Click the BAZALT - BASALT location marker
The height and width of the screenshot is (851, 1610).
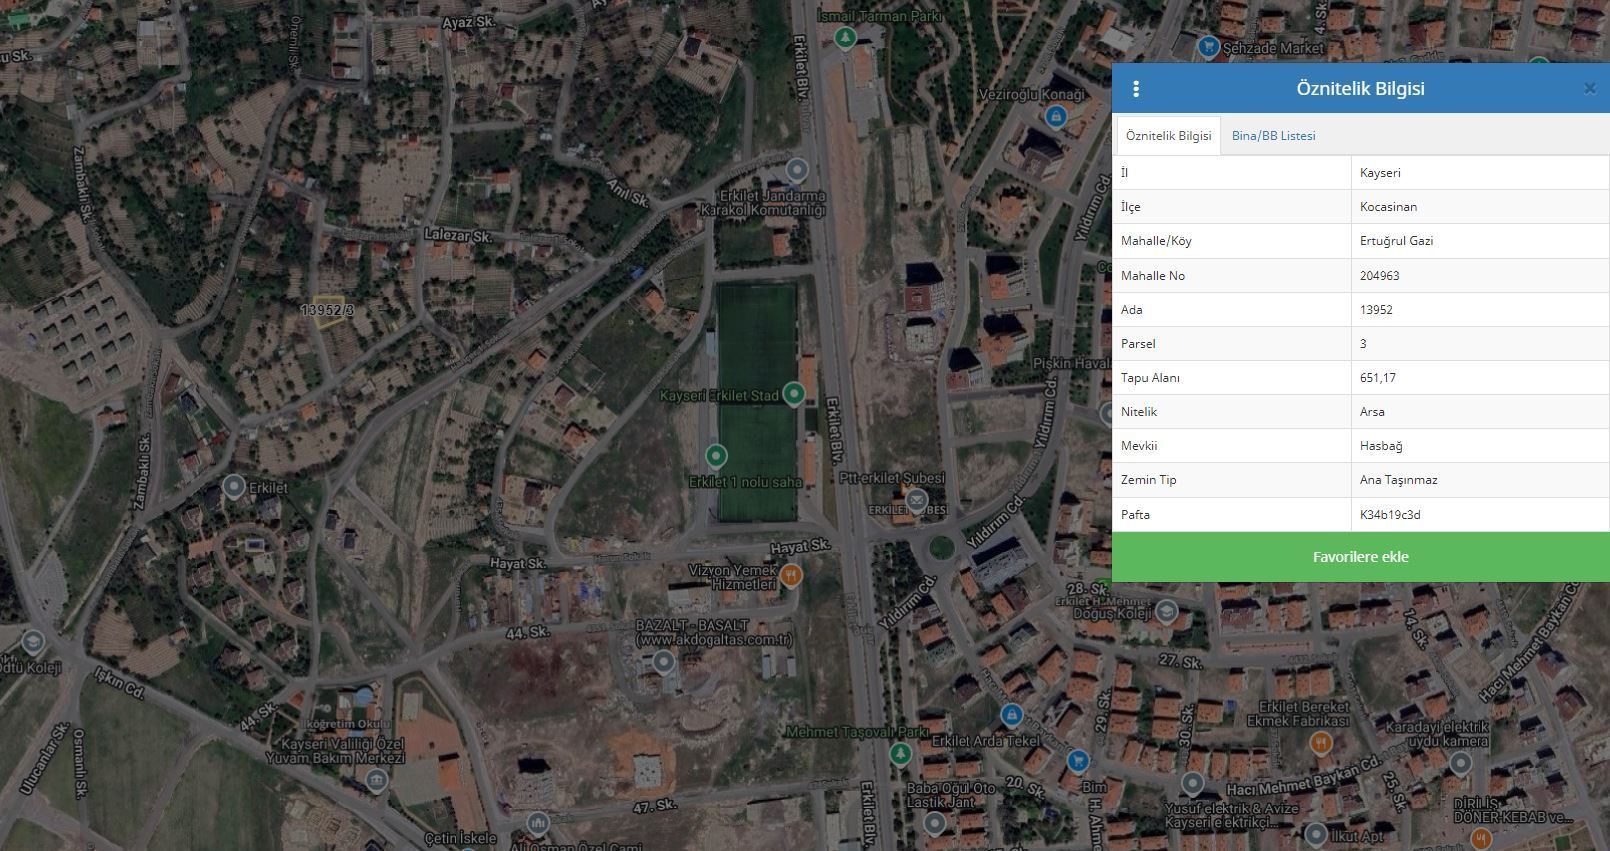click(x=664, y=661)
